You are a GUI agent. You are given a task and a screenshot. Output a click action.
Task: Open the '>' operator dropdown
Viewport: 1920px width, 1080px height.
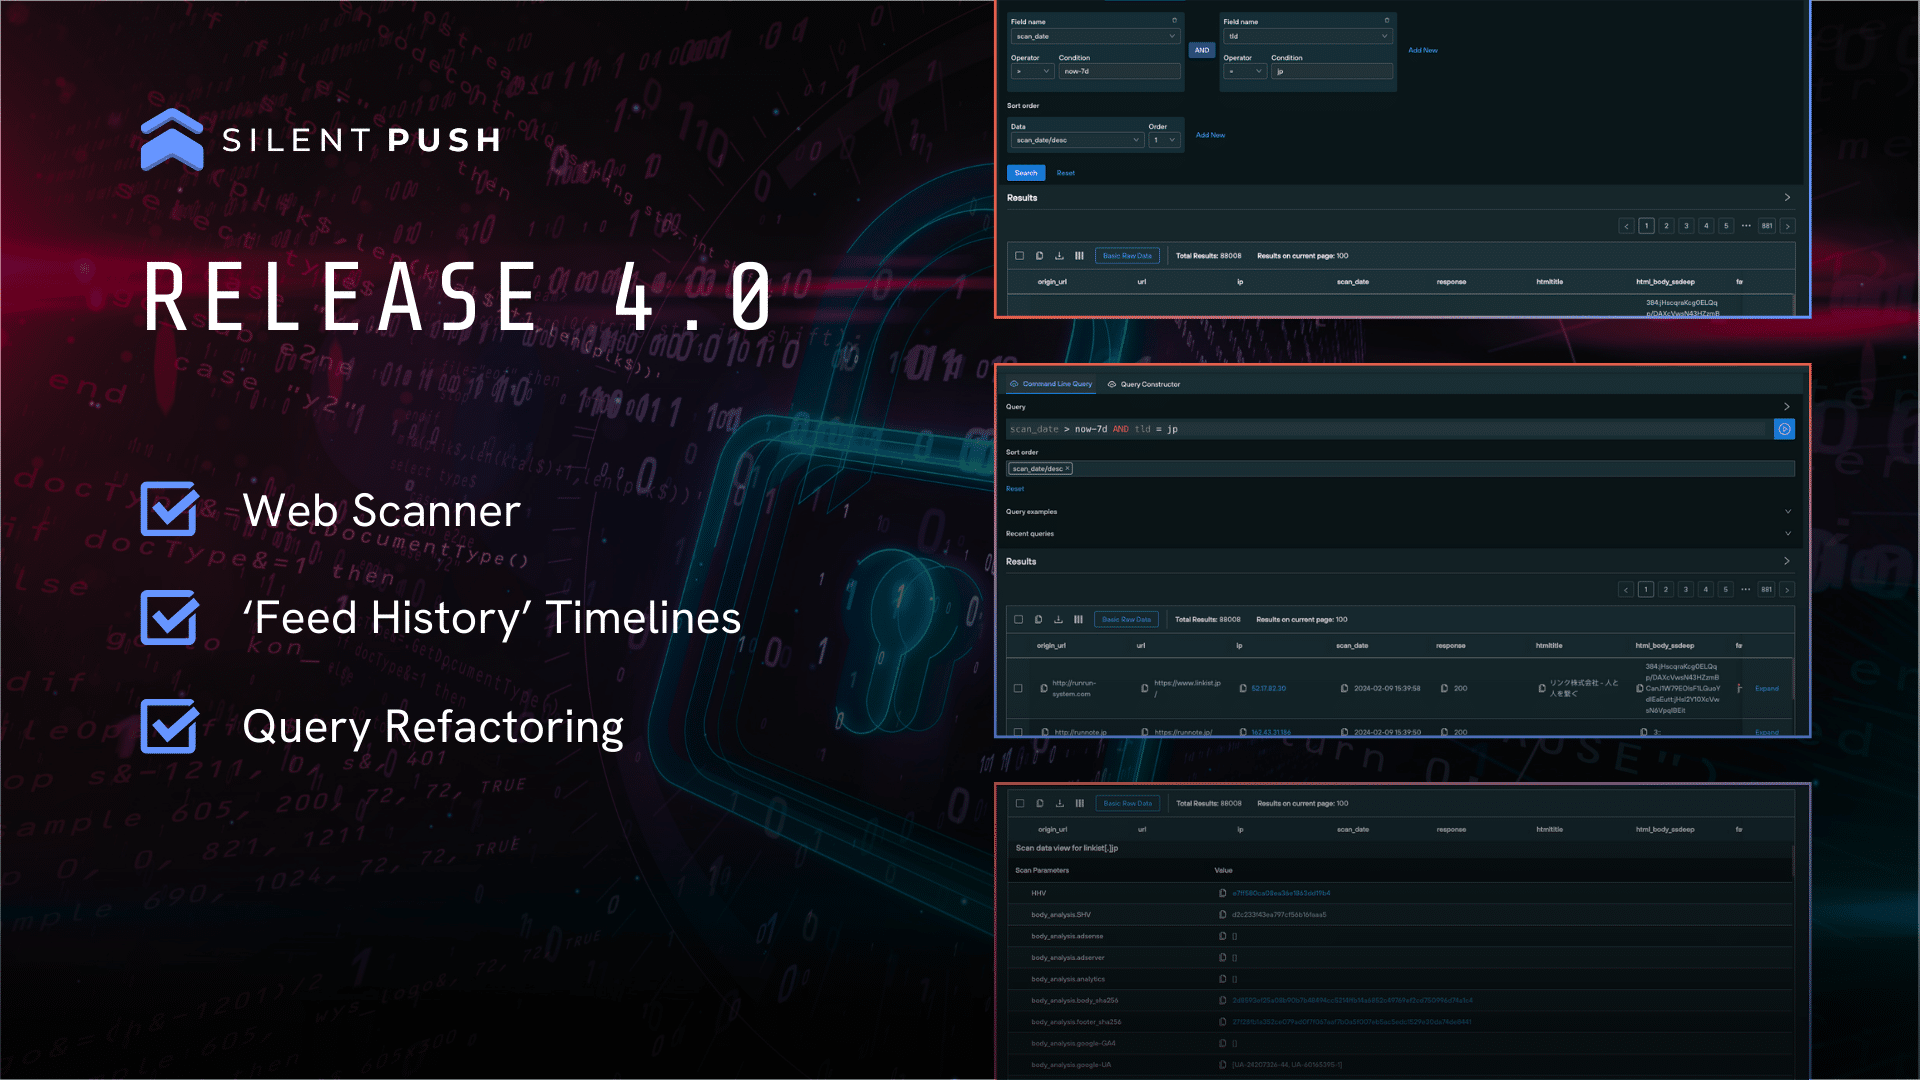tap(1032, 72)
